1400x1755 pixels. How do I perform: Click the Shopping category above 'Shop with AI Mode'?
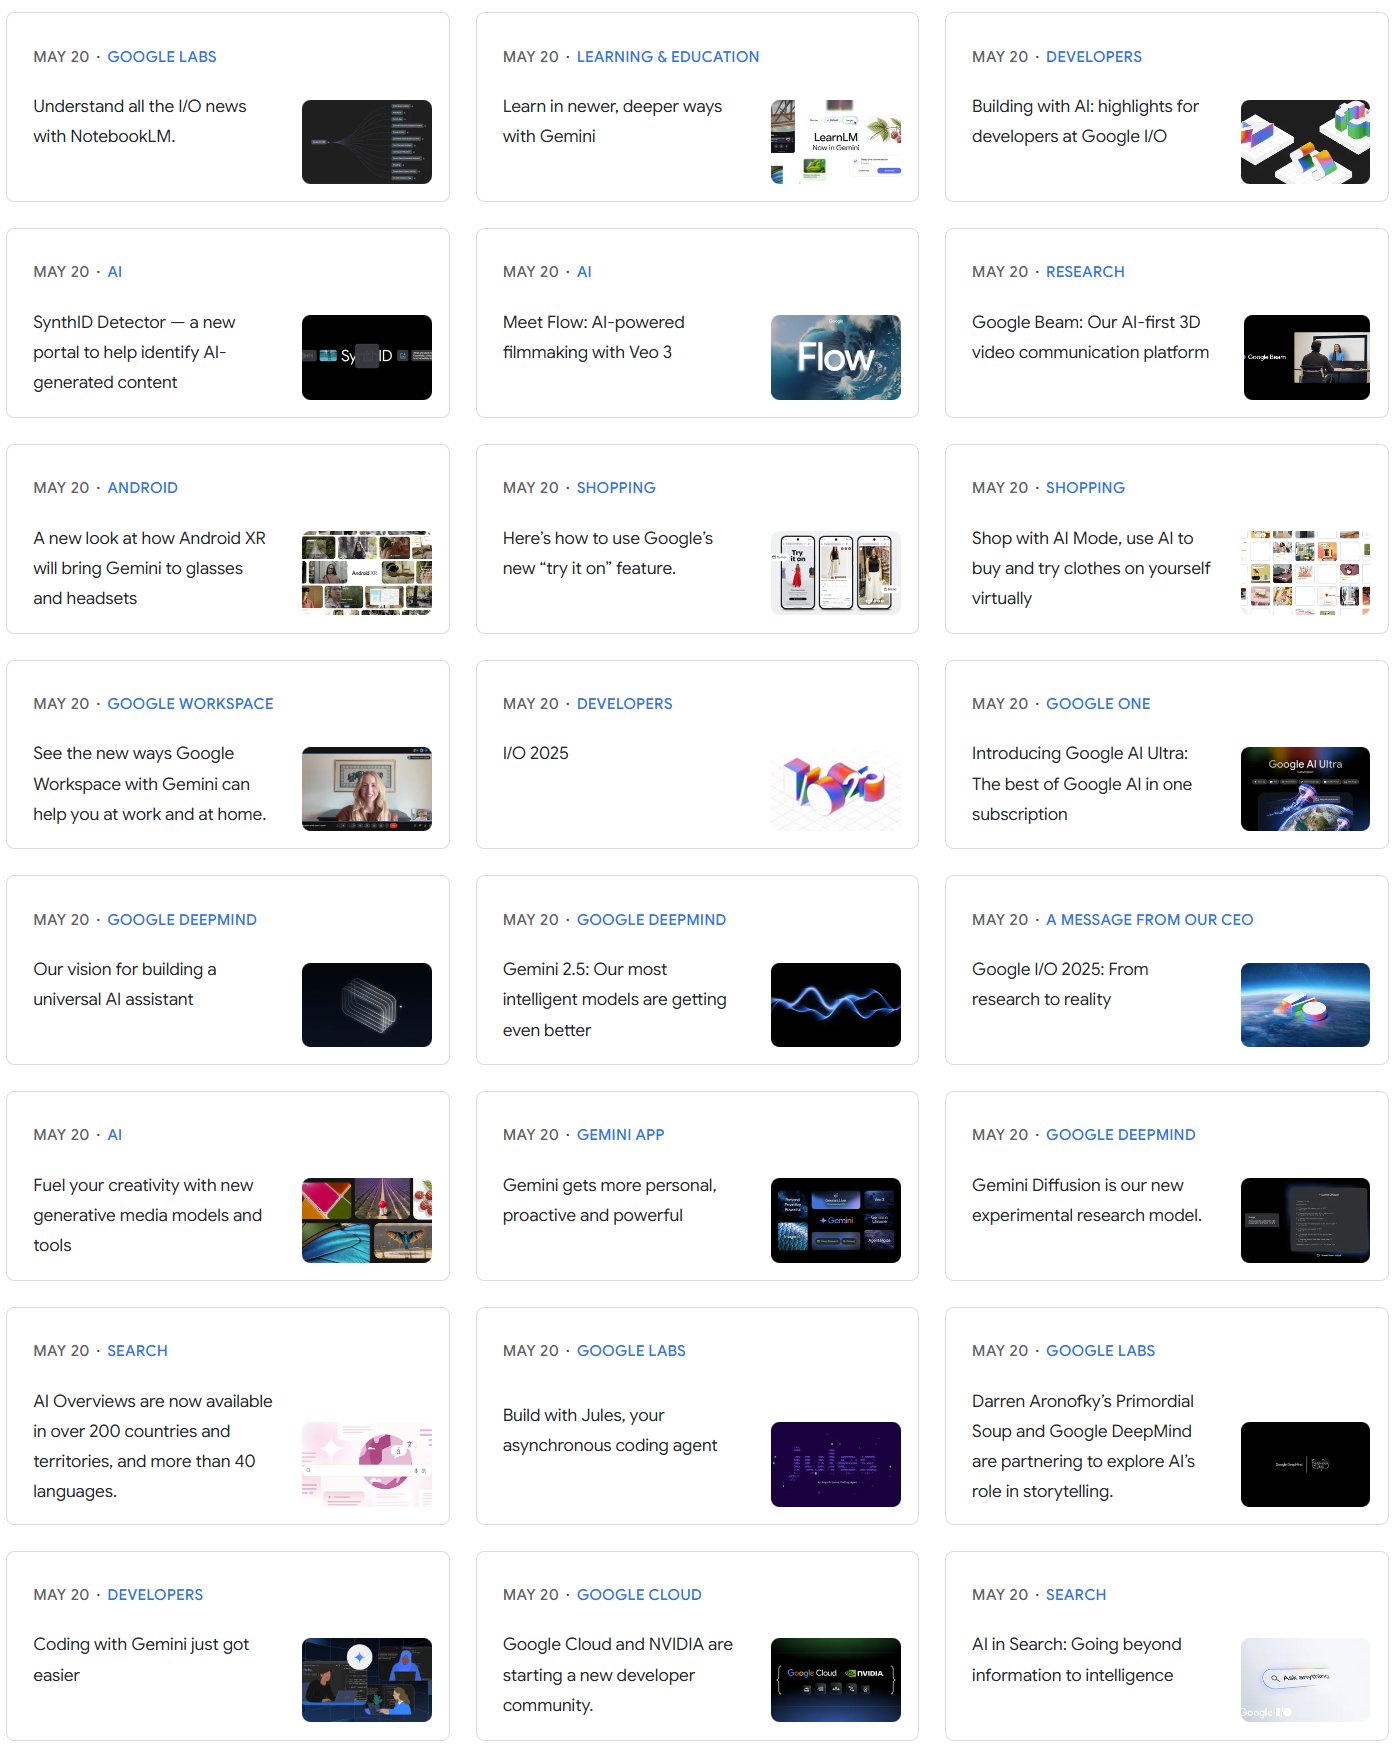[x=1085, y=488]
